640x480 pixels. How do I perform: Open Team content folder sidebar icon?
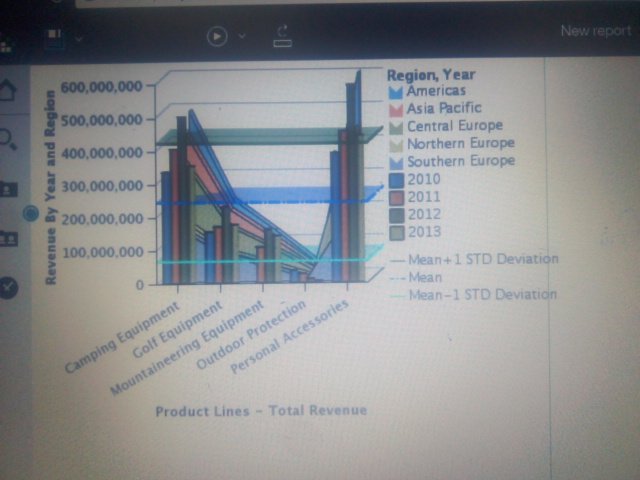click(8, 238)
